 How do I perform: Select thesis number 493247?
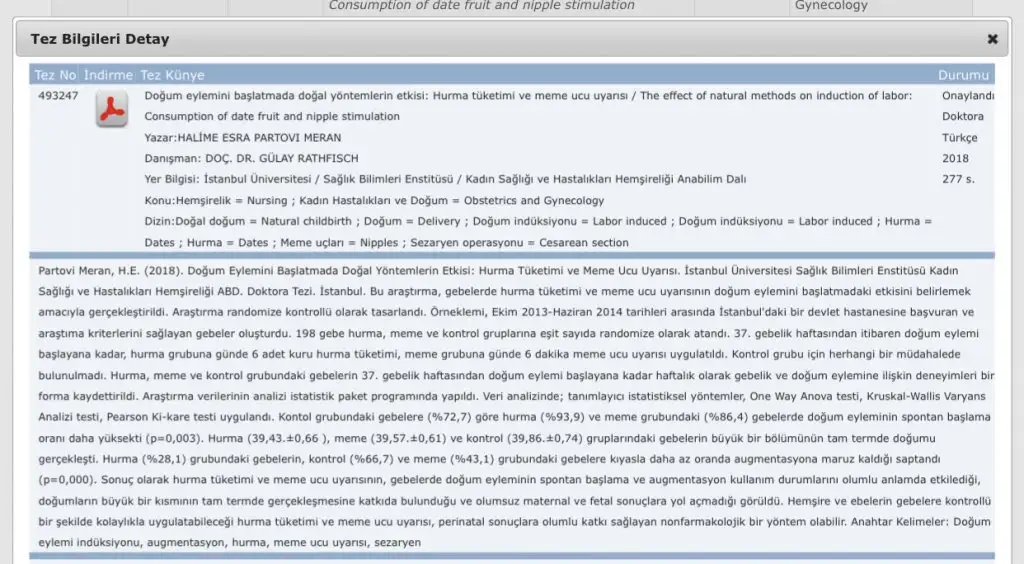(58, 96)
